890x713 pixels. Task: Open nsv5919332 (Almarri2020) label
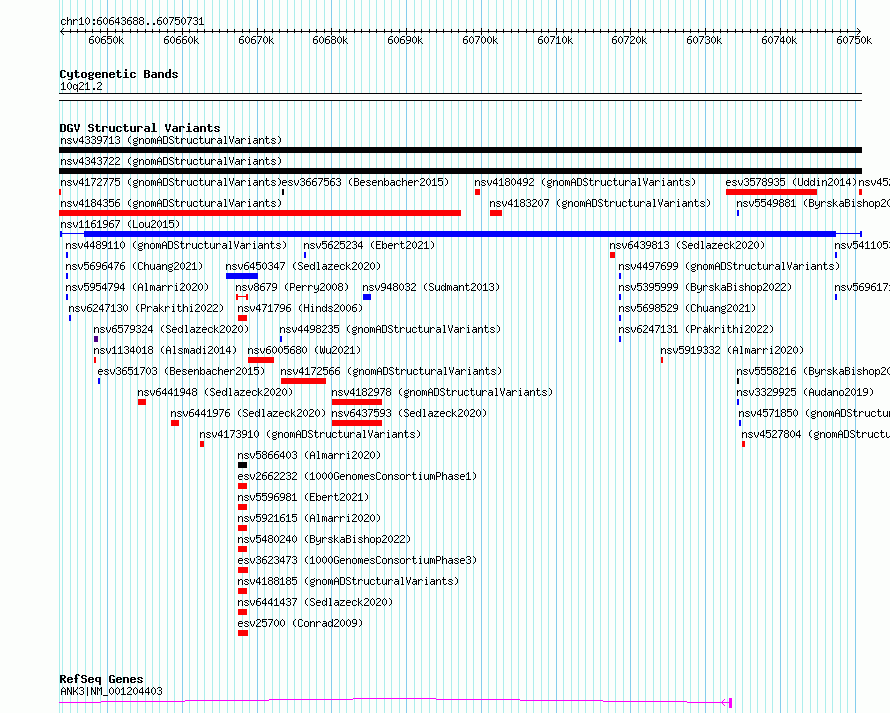pyautogui.click(x=732, y=350)
